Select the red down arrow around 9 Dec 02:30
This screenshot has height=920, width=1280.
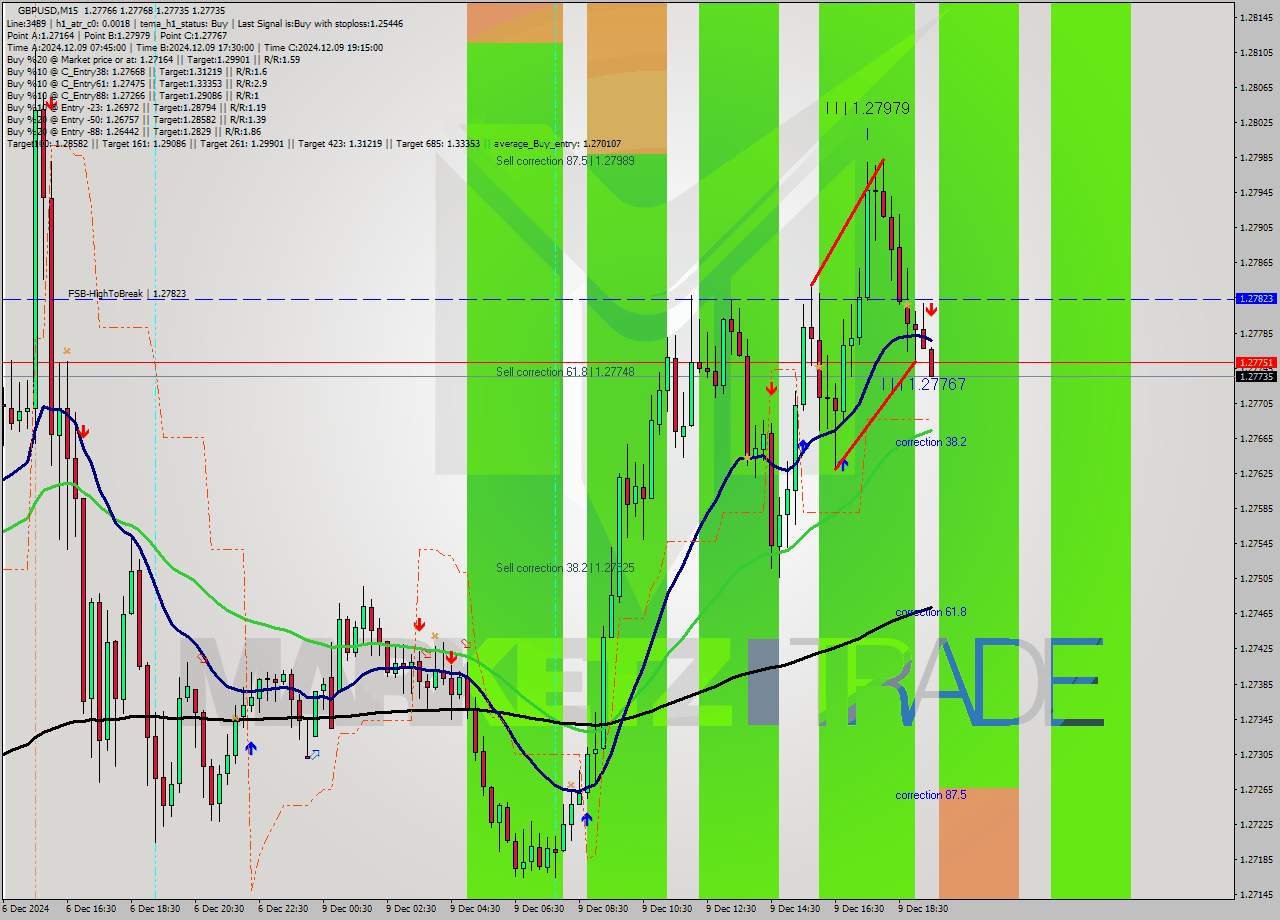click(x=419, y=625)
